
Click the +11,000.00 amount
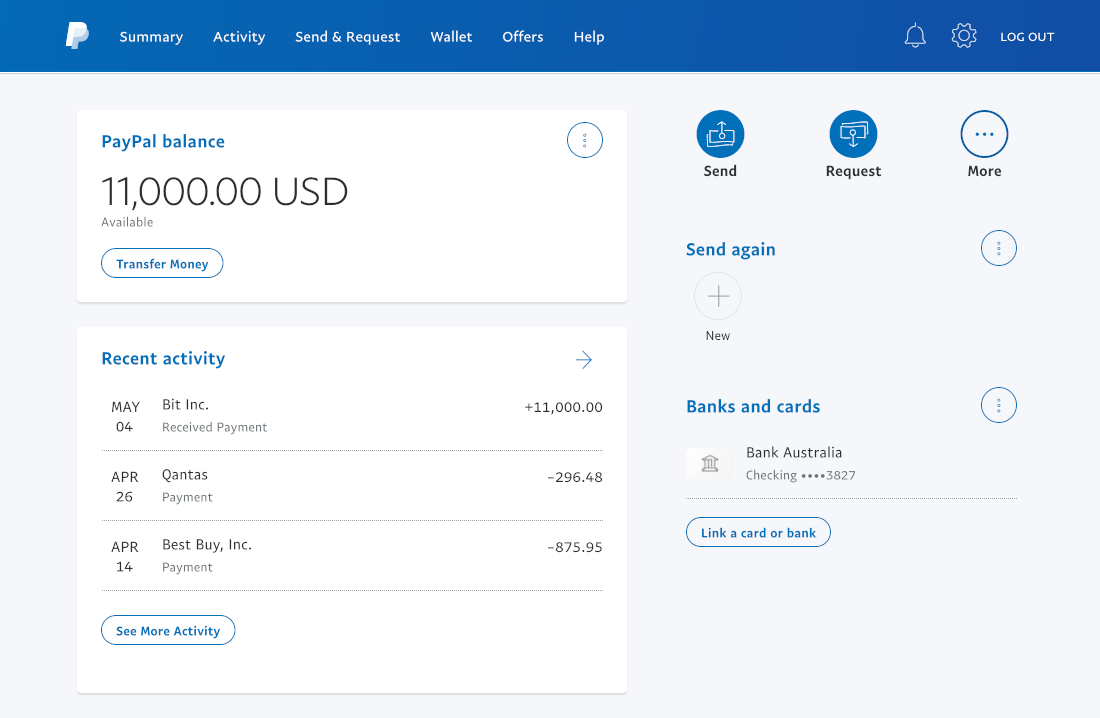tap(563, 407)
